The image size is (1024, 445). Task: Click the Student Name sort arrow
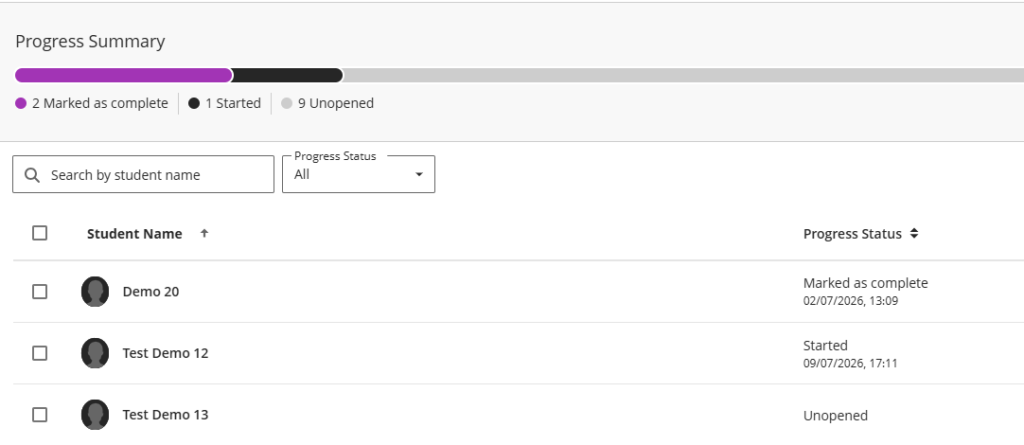tap(204, 233)
